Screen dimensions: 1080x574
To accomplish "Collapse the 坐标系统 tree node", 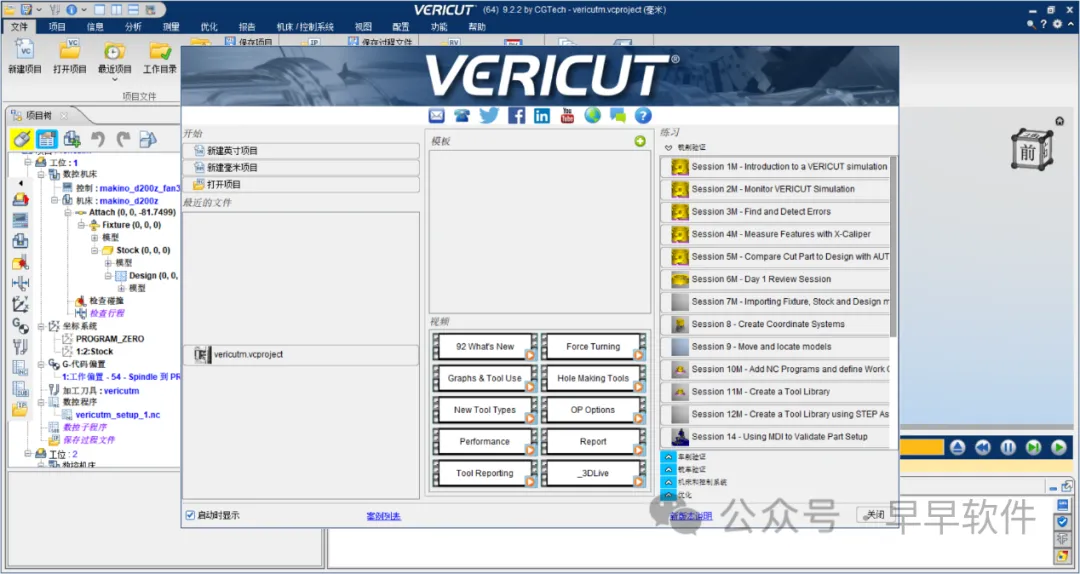I will point(41,326).
